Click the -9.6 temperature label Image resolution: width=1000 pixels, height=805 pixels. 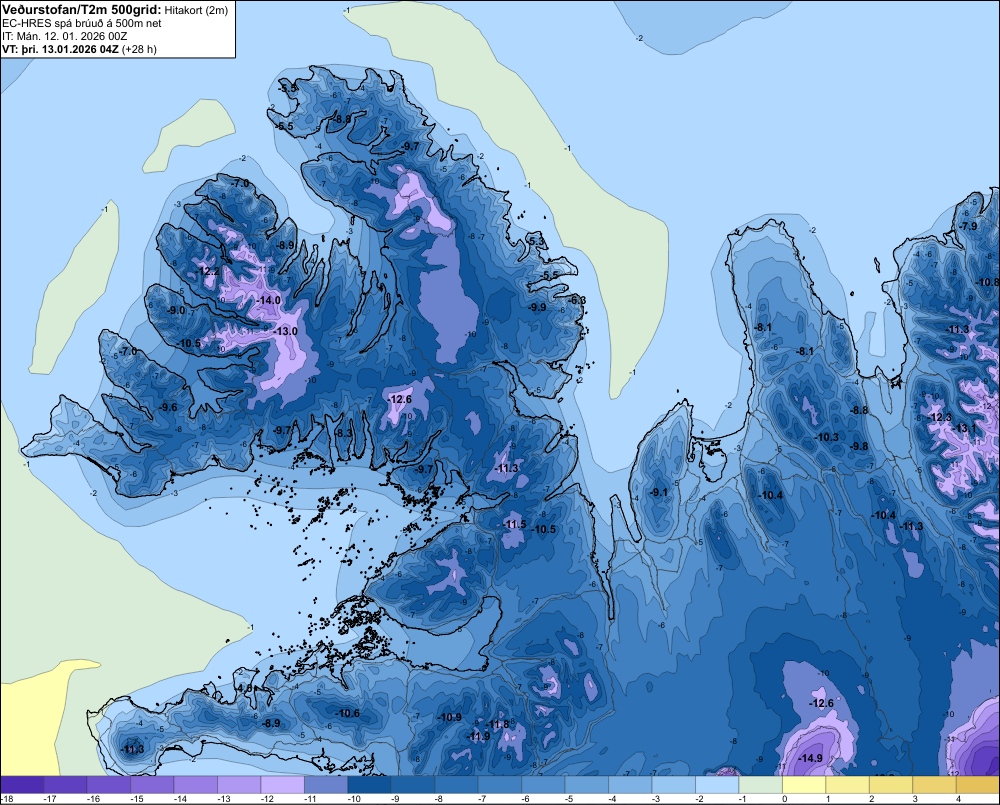168,407
